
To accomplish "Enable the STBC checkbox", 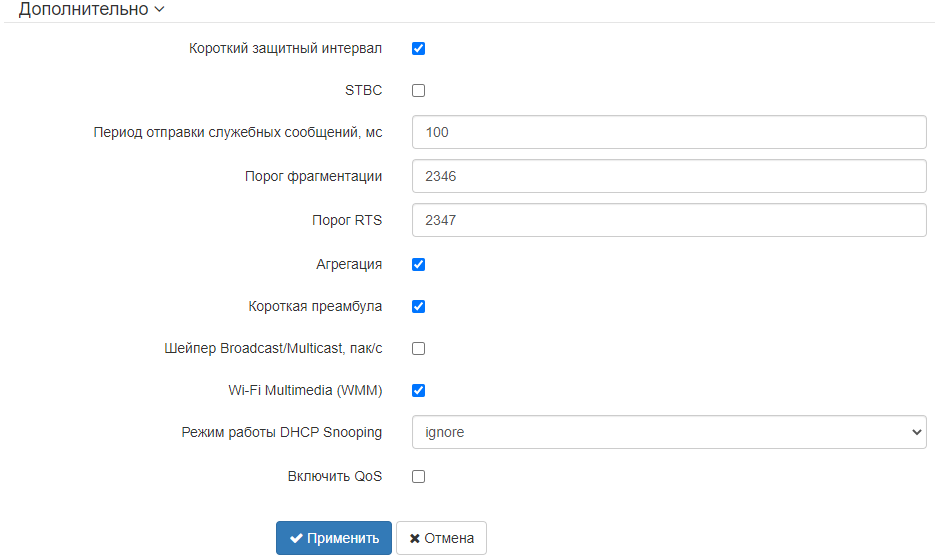I will pyautogui.click(x=419, y=90).
